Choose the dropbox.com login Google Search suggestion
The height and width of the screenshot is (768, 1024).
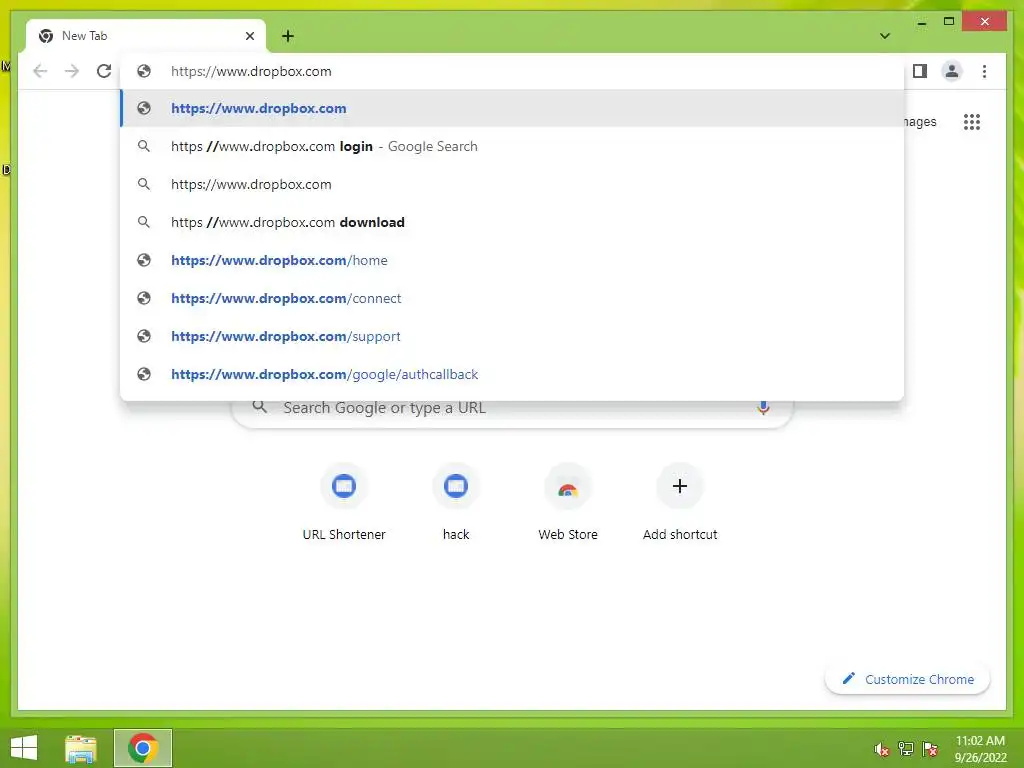513,146
